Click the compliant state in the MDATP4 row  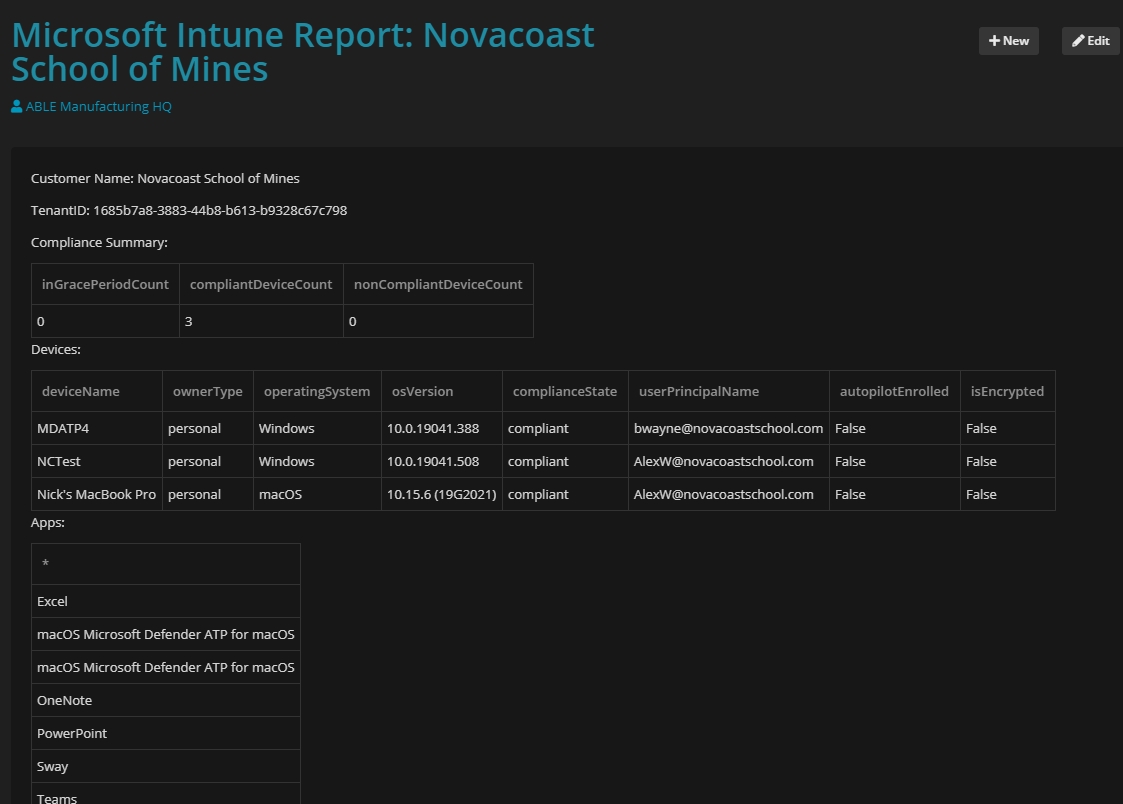(565, 428)
